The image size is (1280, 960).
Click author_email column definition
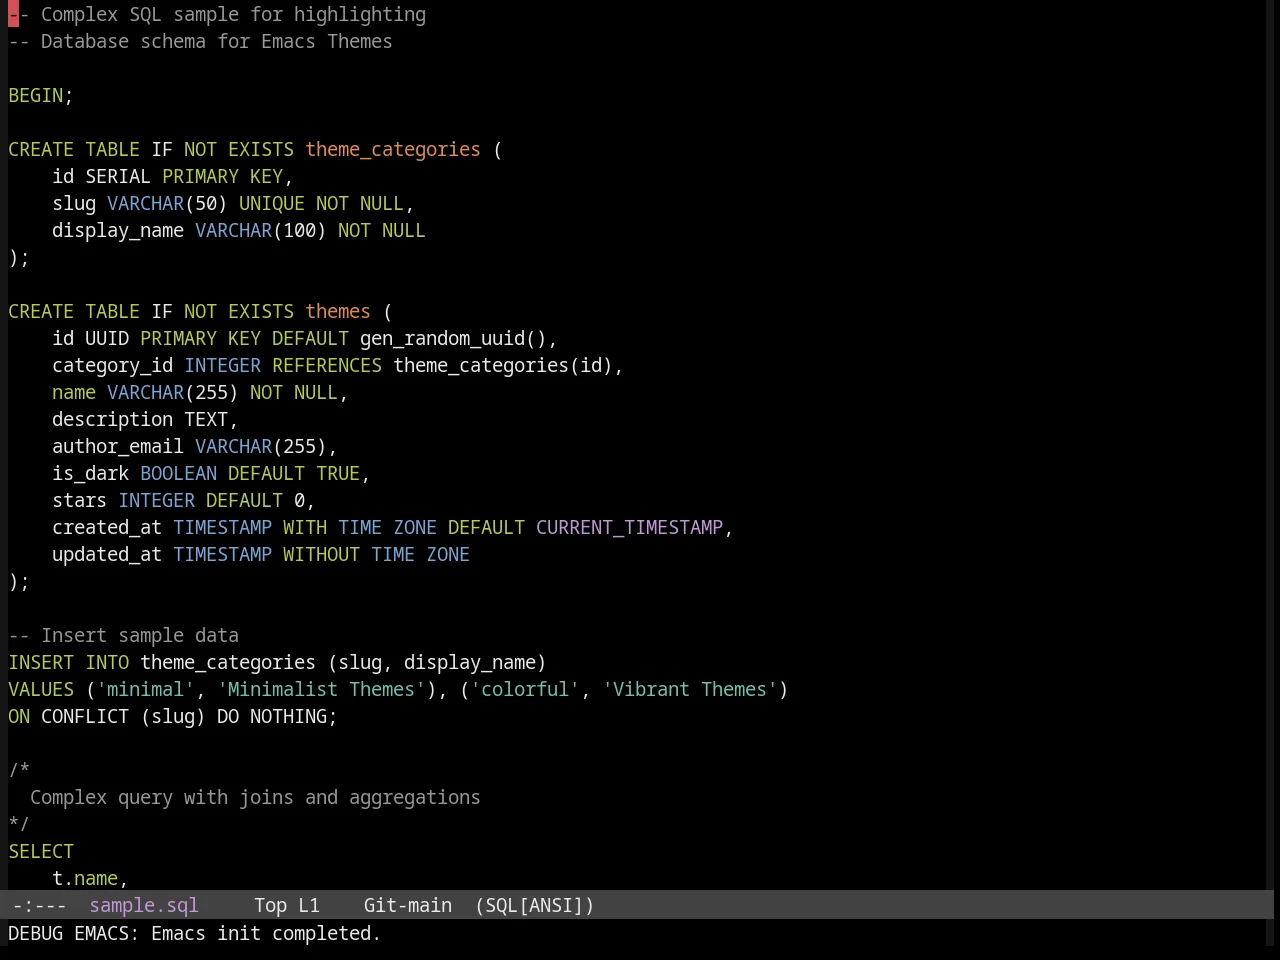coord(195,447)
